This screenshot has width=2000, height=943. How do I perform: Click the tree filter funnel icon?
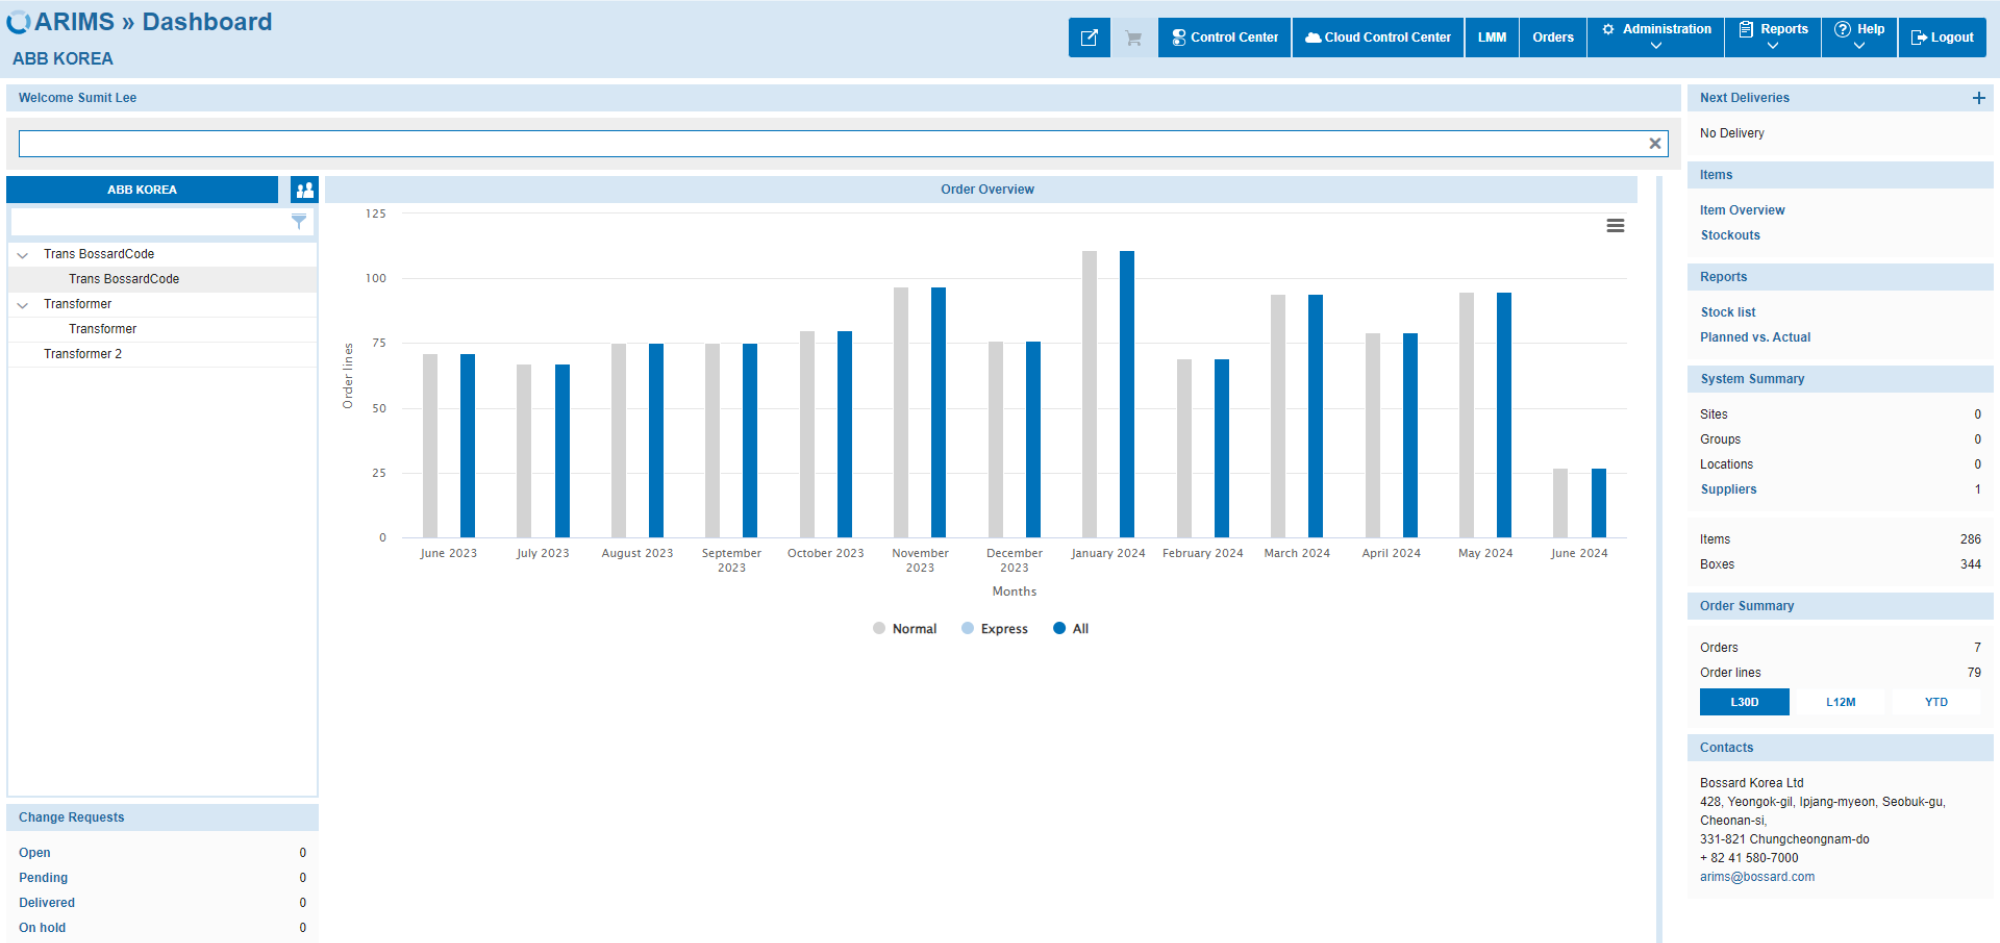click(x=299, y=222)
